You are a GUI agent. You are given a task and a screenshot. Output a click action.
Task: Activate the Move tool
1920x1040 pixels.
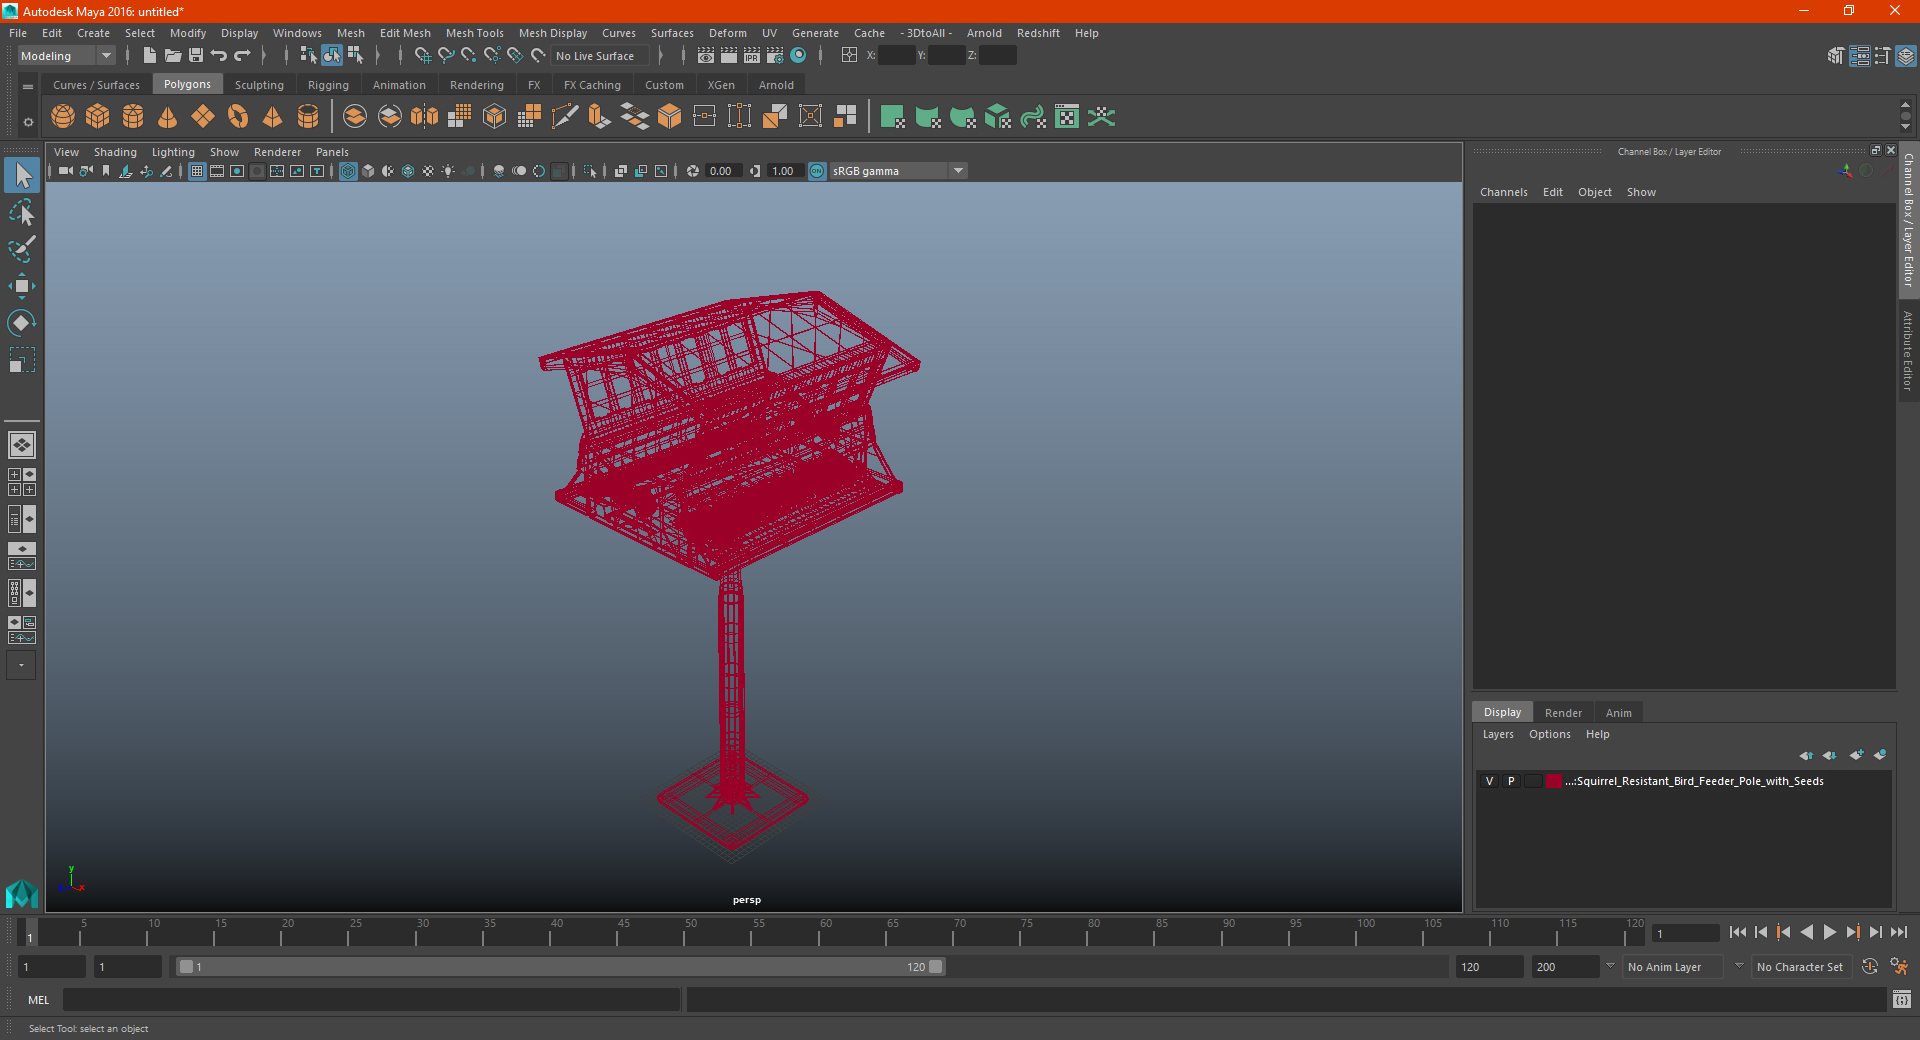click(22, 286)
